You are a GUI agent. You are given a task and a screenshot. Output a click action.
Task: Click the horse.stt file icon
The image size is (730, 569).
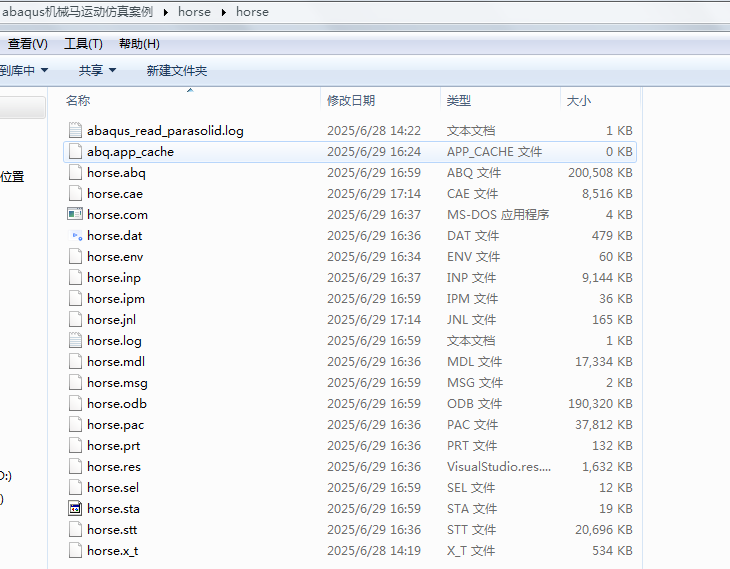click(x=75, y=529)
